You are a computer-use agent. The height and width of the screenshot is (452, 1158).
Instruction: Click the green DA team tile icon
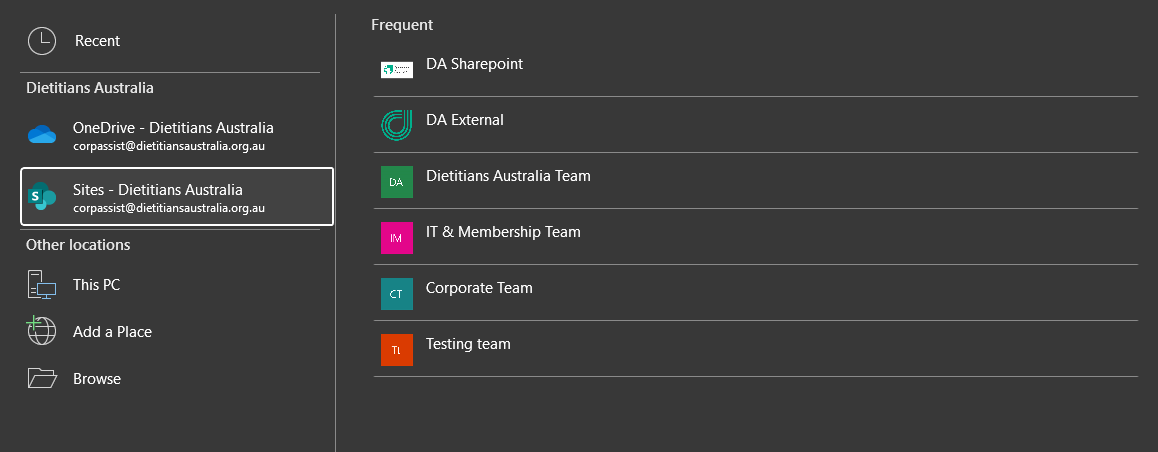396,182
